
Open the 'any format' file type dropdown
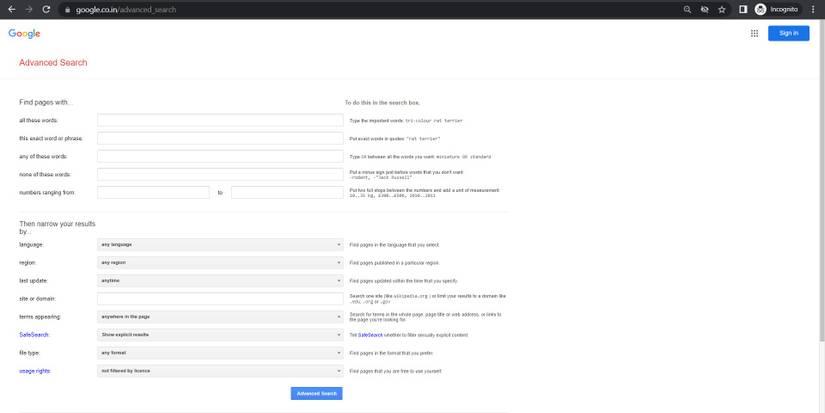(220, 352)
